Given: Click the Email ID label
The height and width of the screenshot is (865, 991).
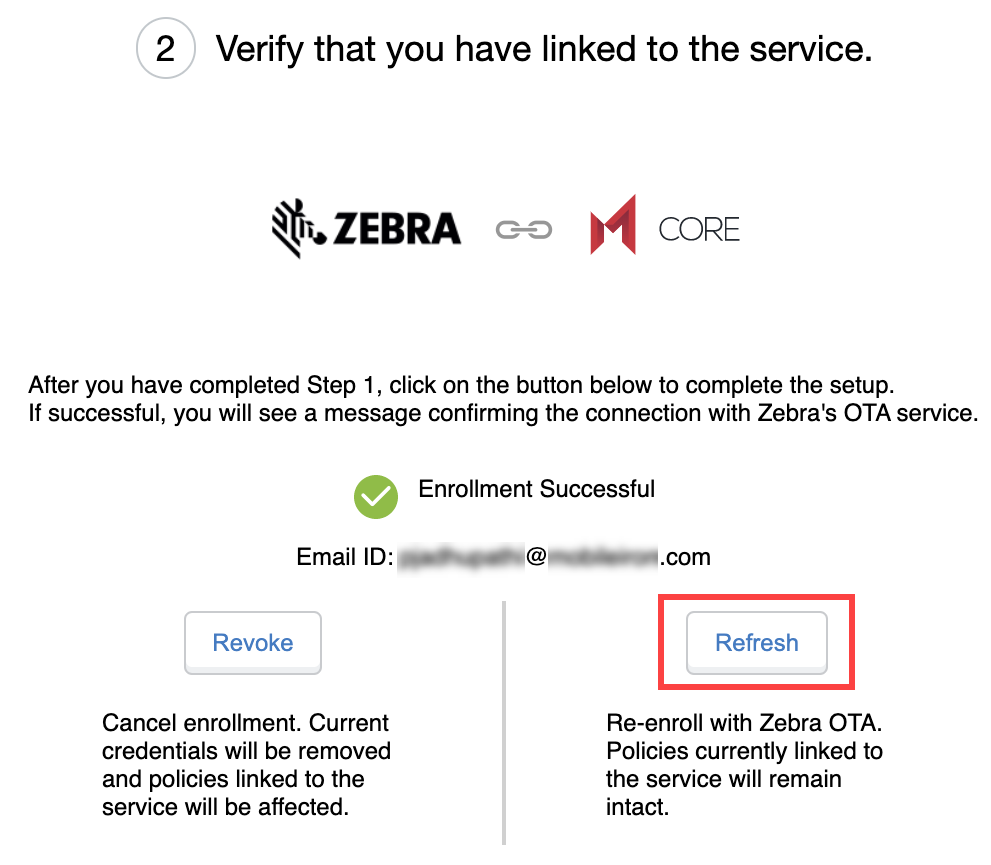Looking at the screenshot, I should 346,557.
